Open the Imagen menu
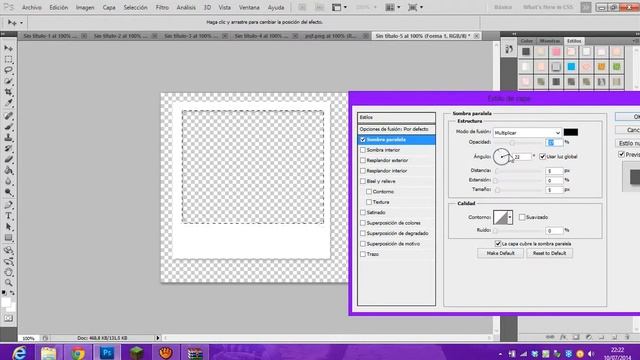 tap(85, 7)
